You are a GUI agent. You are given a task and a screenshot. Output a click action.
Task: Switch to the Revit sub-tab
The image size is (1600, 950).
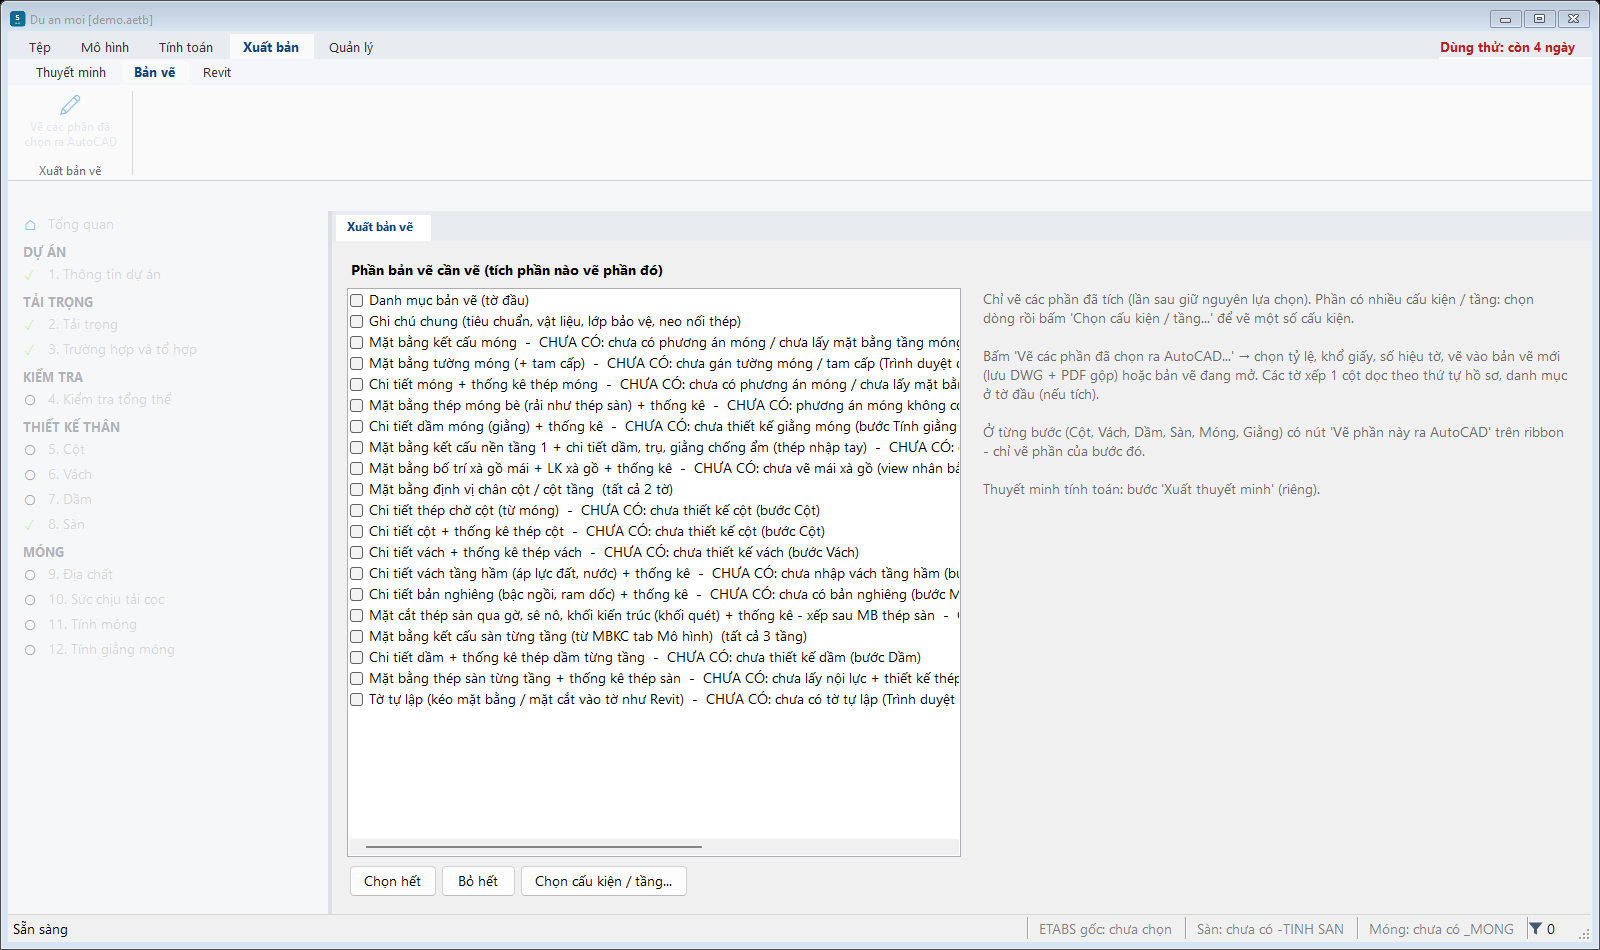(217, 72)
